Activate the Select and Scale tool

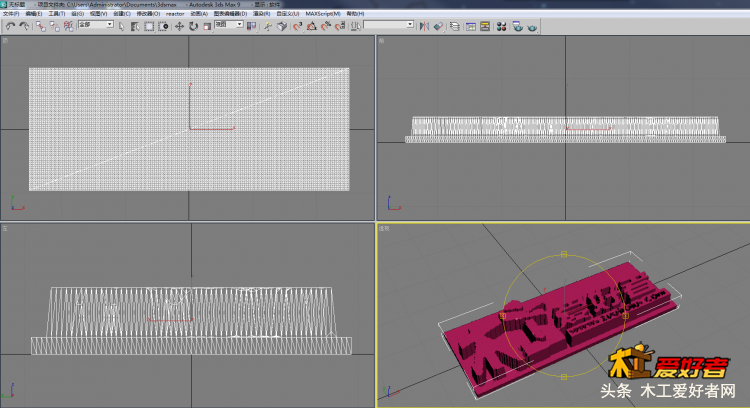(x=207, y=26)
